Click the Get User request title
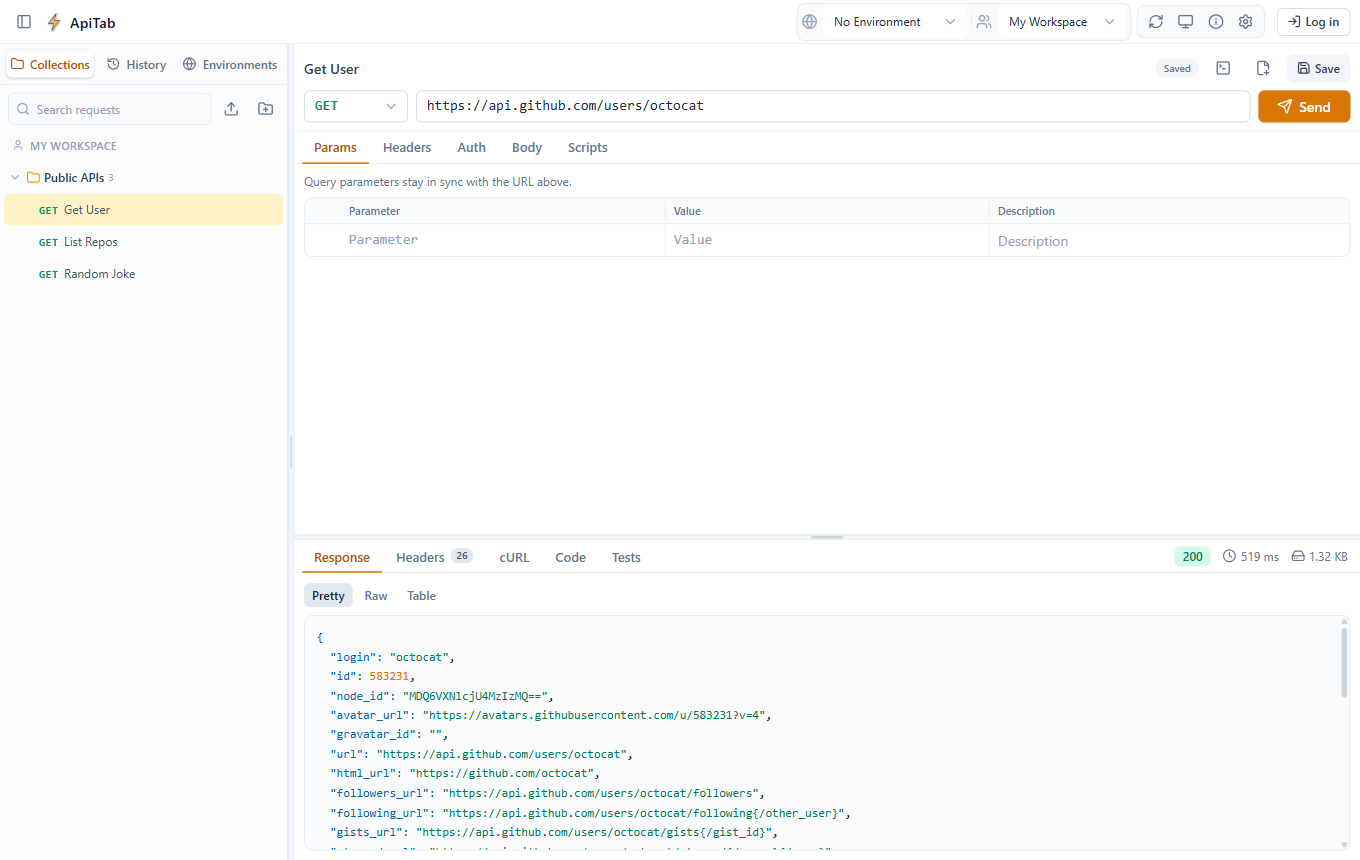 pos(331,69)
